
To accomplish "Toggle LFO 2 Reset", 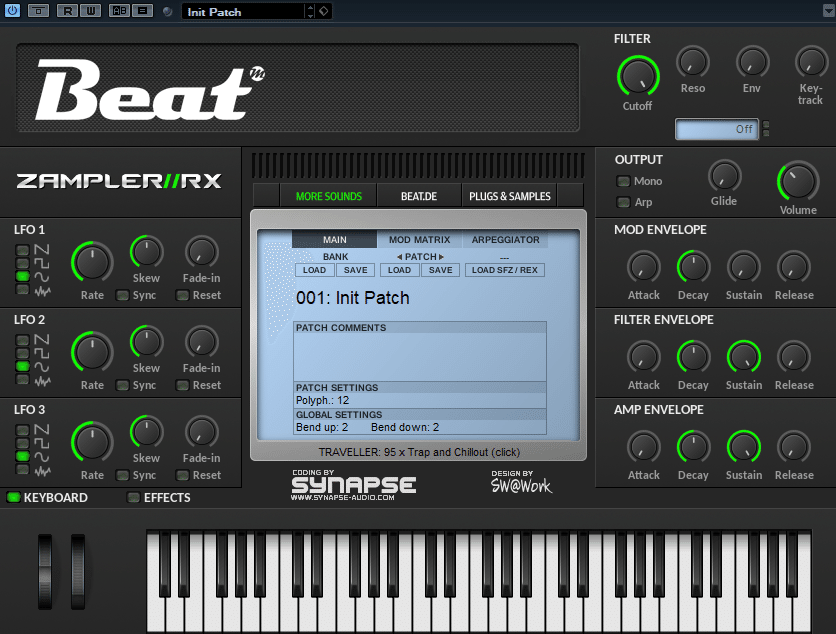I will tap(182, 385).
